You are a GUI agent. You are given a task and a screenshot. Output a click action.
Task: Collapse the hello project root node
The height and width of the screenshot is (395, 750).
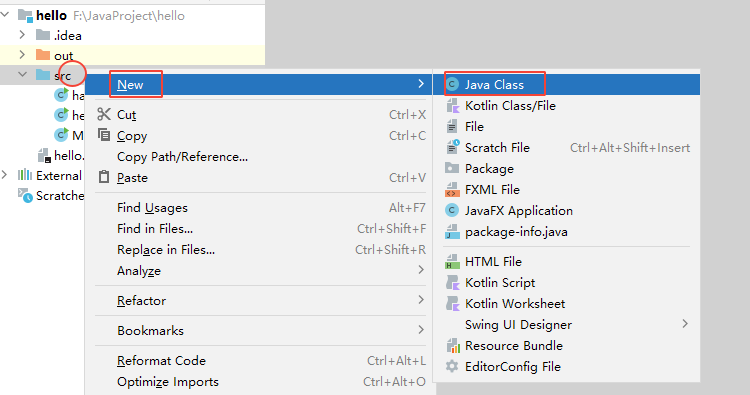point(5,15)
